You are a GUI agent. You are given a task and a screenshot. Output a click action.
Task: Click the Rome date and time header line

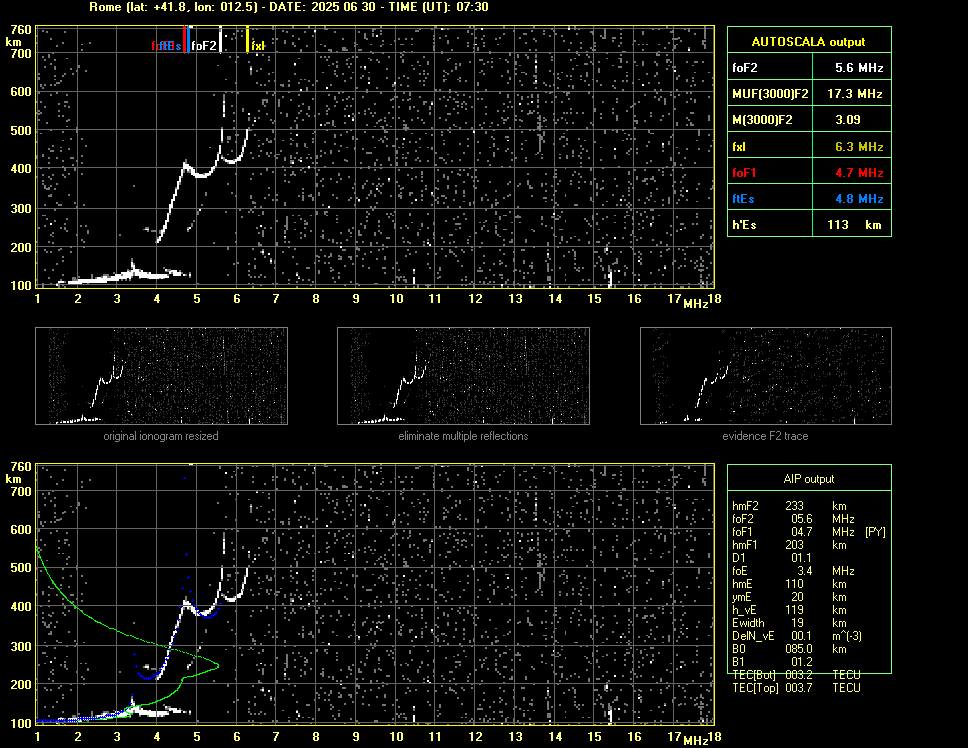[x=288, y=7]
